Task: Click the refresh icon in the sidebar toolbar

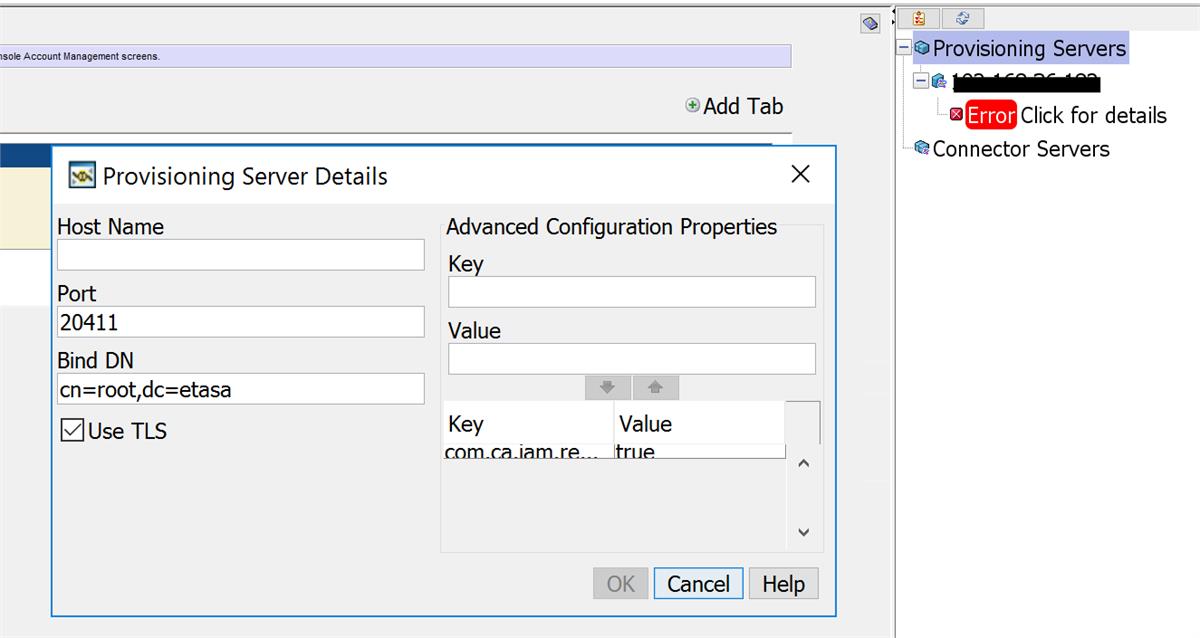Action: click(x=961, y=18)
